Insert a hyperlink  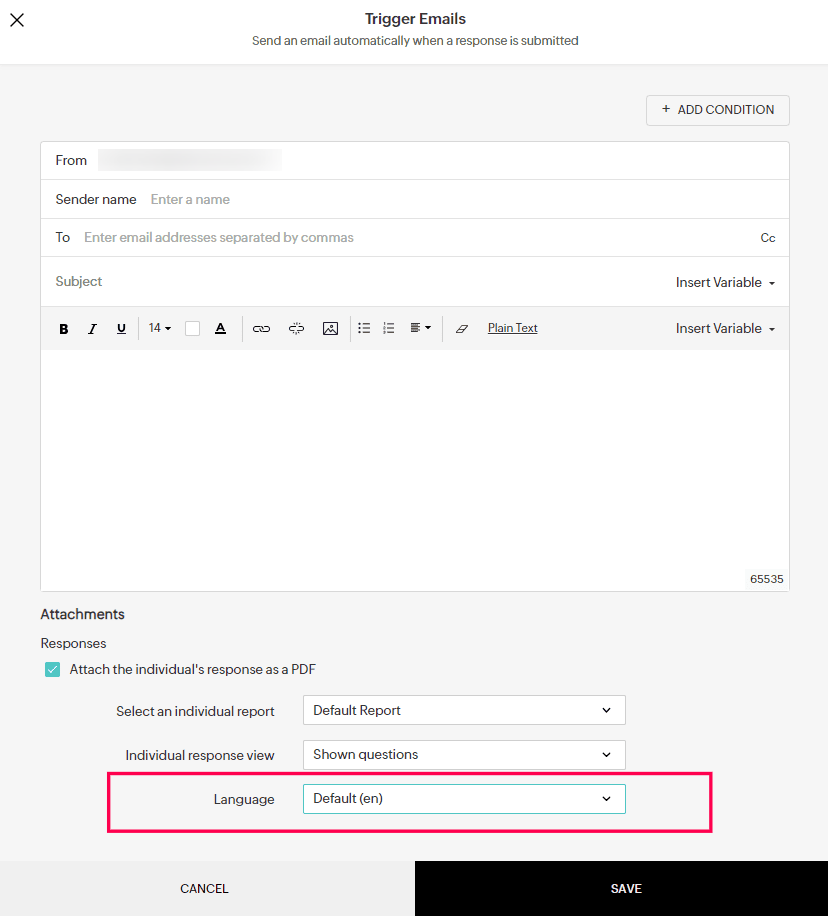pos(261,329)
